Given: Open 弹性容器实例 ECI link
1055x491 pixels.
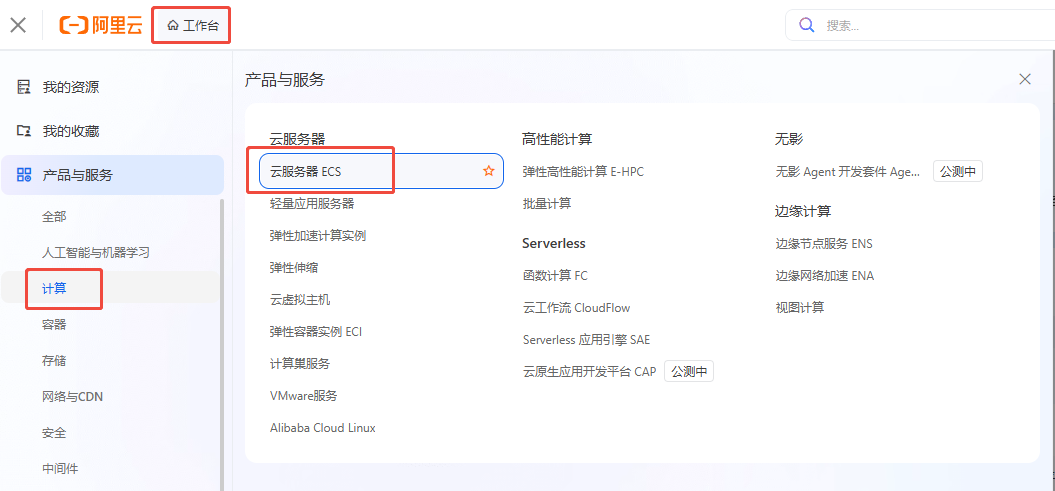Looking at the screenshot, I should click(x=316, y=332).
